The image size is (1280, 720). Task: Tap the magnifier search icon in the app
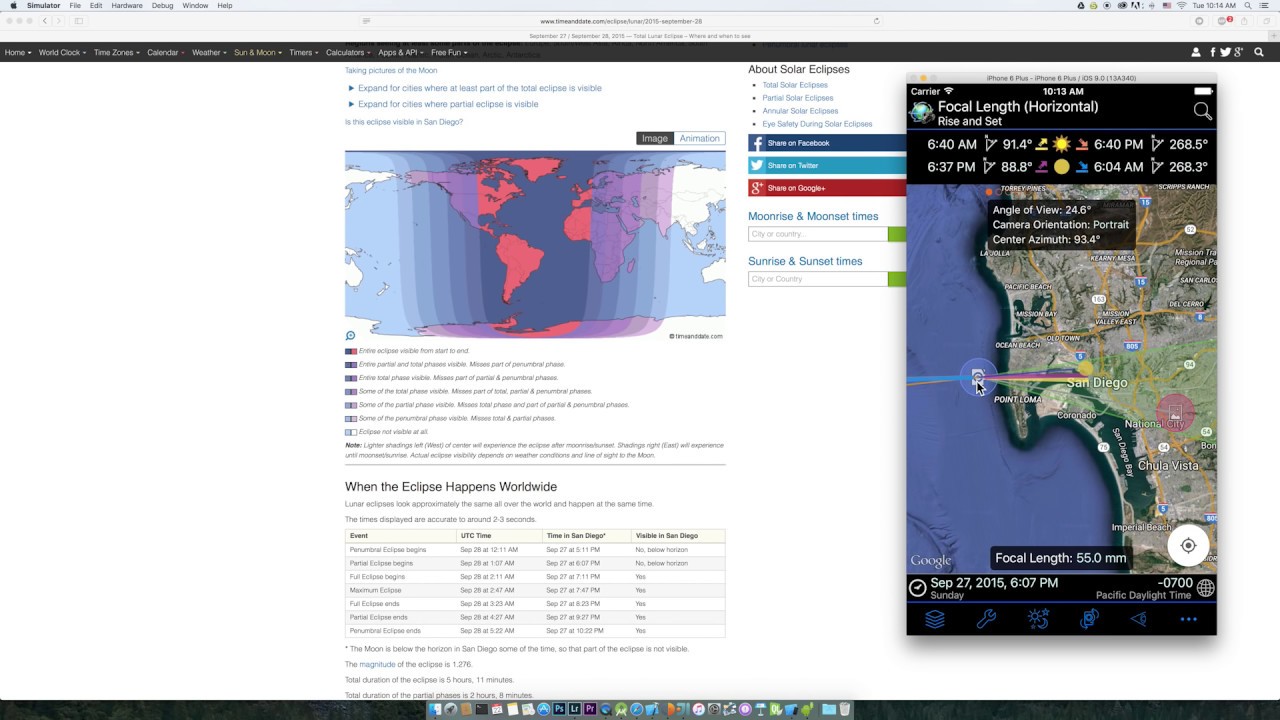(x=1202, y=112)
